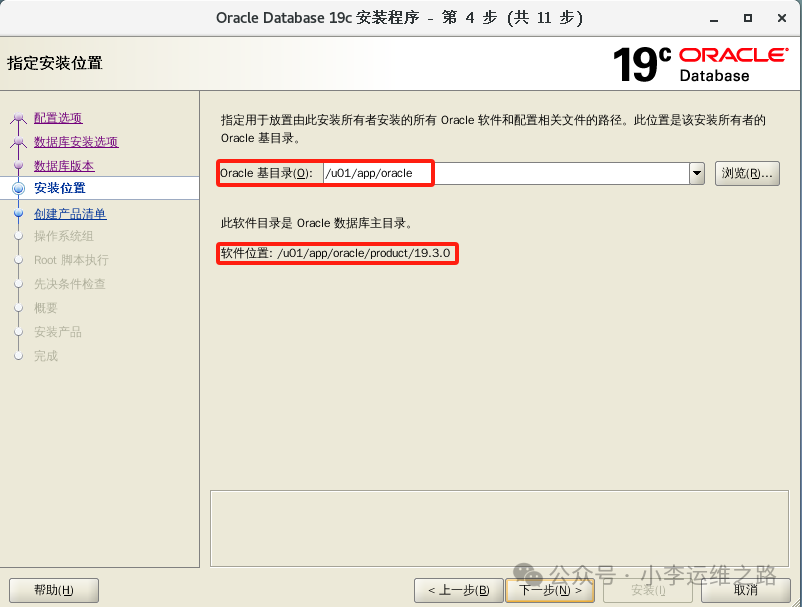This screenshot has width=802, height=607.
Task: Click the Oracle 19c Database logo
Action: (x=700, y=64)
